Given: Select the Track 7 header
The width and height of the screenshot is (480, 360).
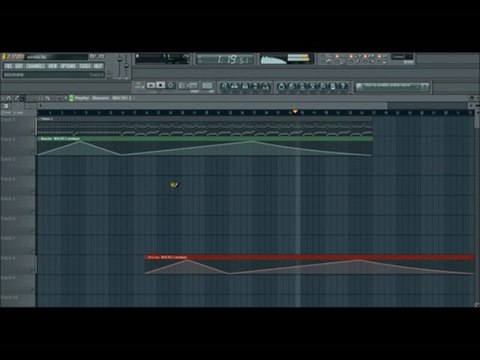Looking at the screenshot, I should click(x=18, y=244).
